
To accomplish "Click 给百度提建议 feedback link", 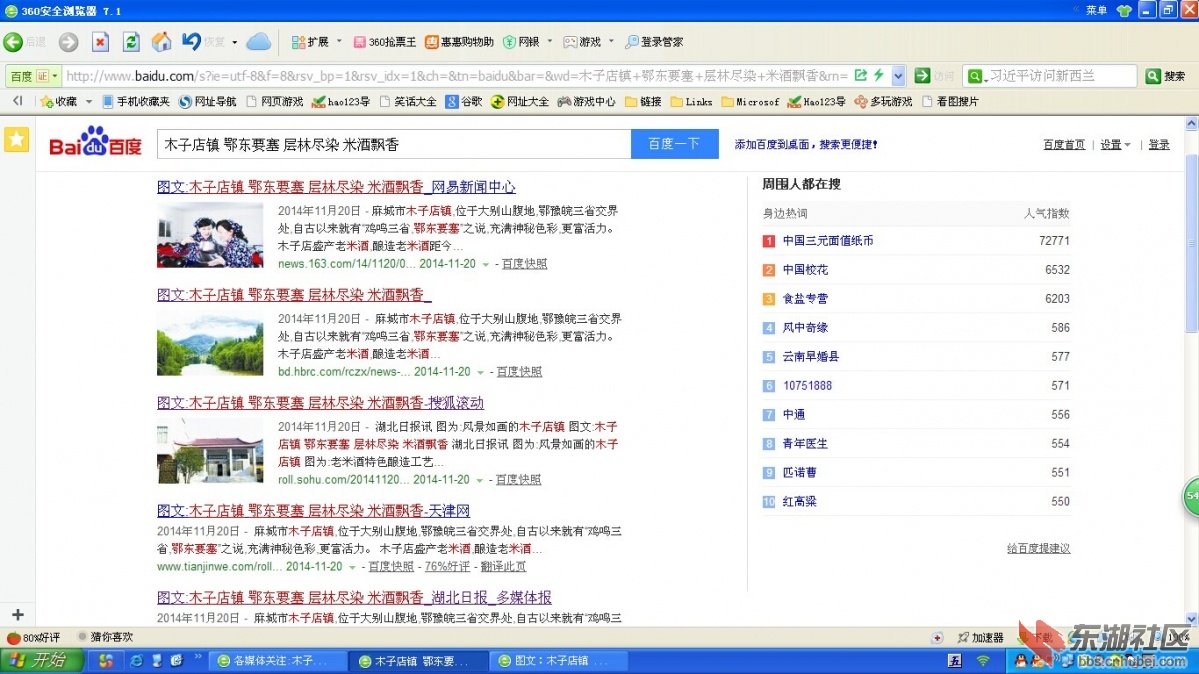I will point(1038,548).
